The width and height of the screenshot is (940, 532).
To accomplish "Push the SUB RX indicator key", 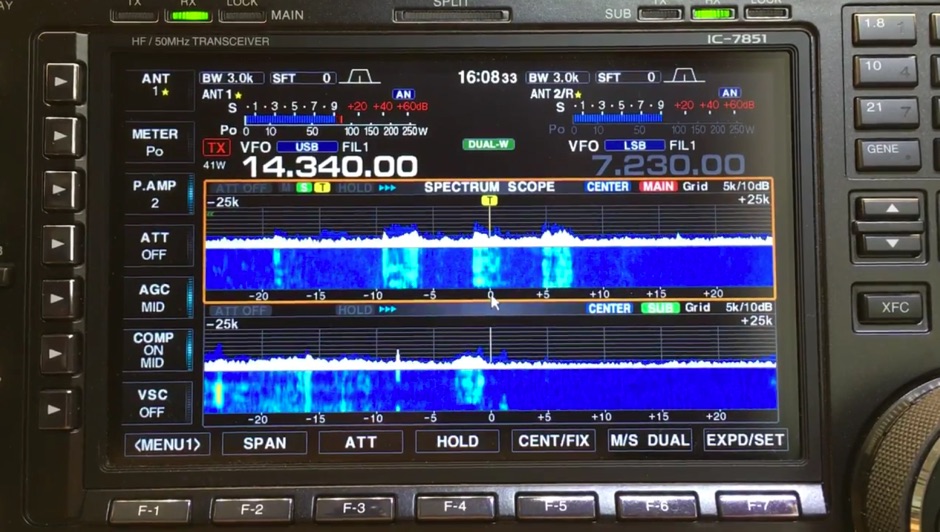I will click(712, 13).
